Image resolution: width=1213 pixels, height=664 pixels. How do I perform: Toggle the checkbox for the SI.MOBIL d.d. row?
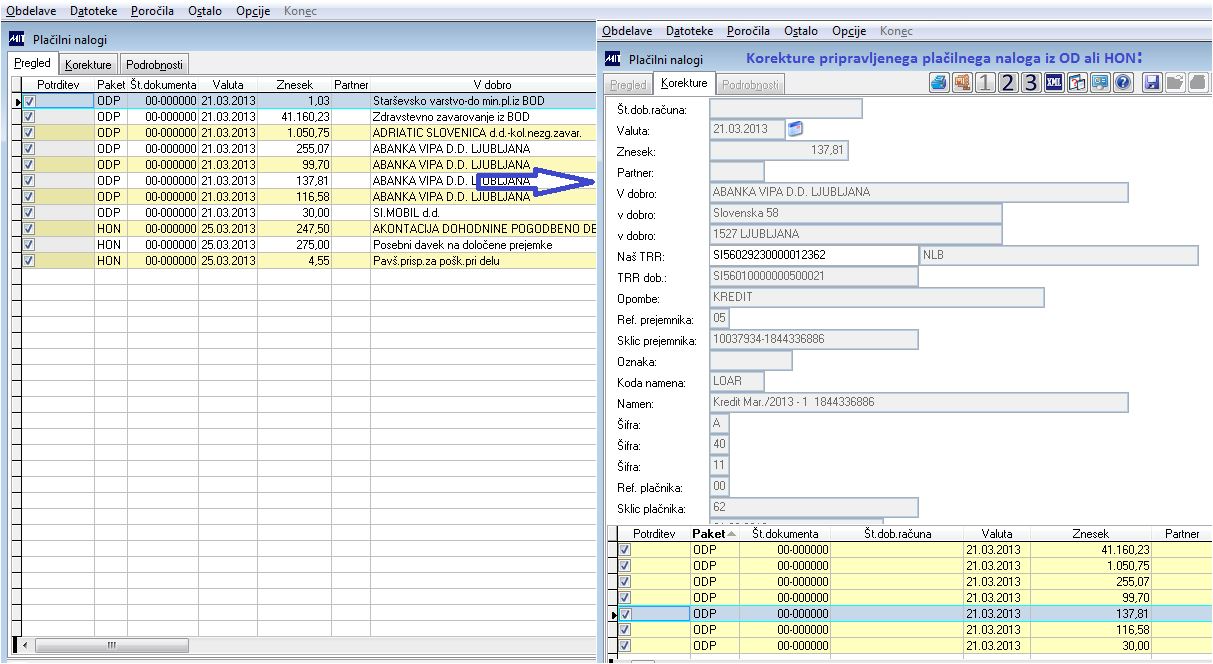[x=29, y=213]
